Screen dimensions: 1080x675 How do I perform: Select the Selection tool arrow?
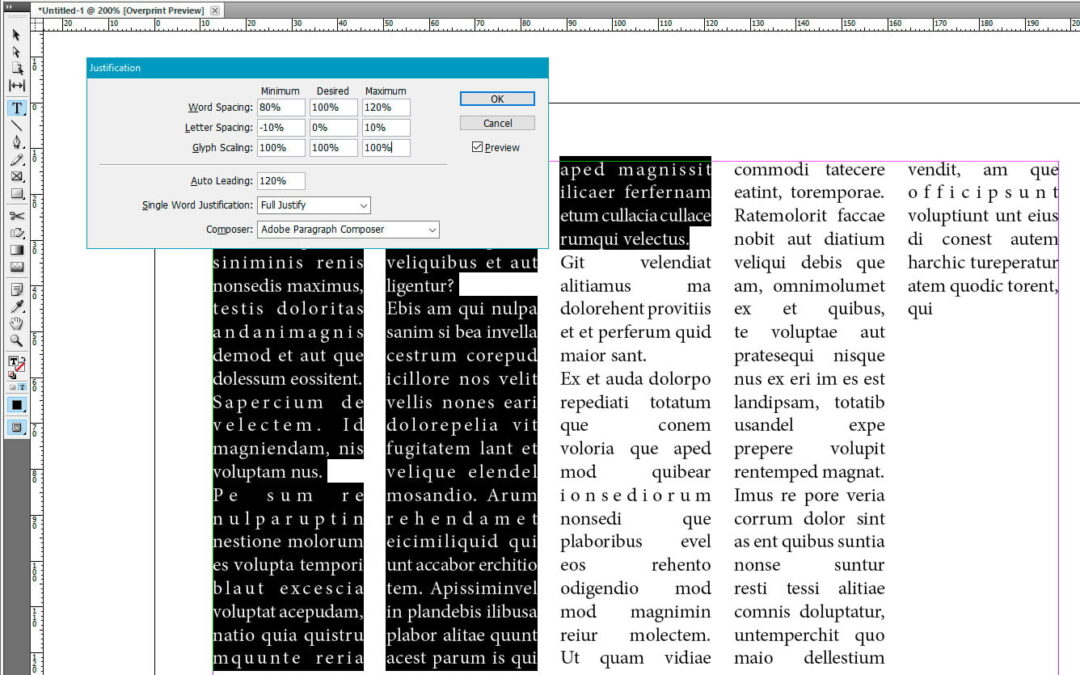[x=16, y=35]
